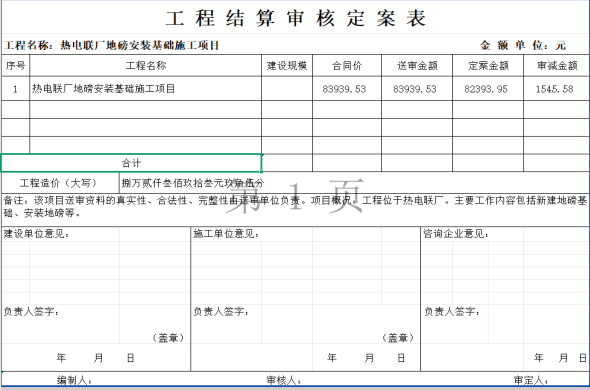Select the capitalized amount 捌万贰仟叁佰玖拾叁元玖角伍分

pyautogui.click(x=193, y=183)
